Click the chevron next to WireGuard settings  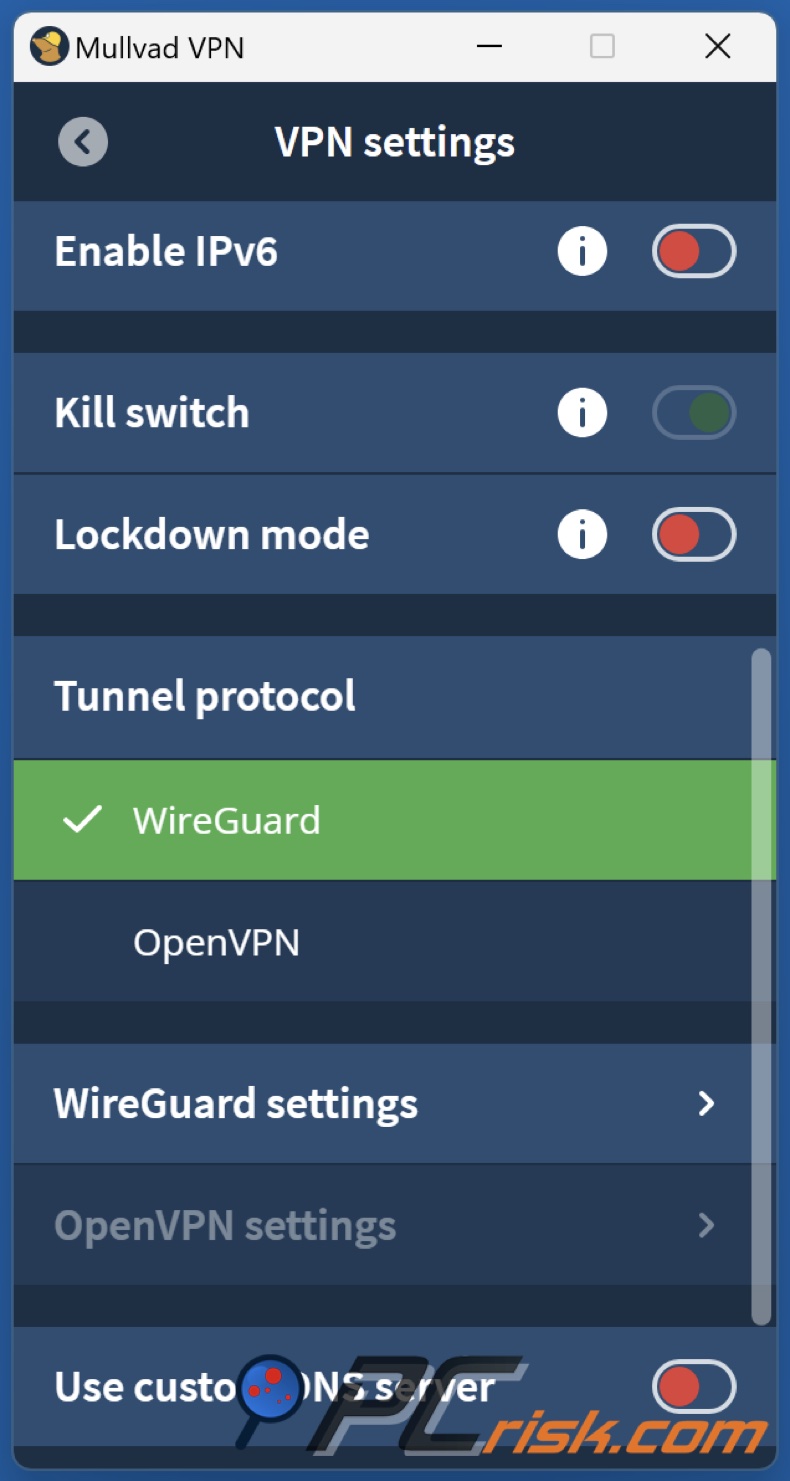(x=707, y=1104)
